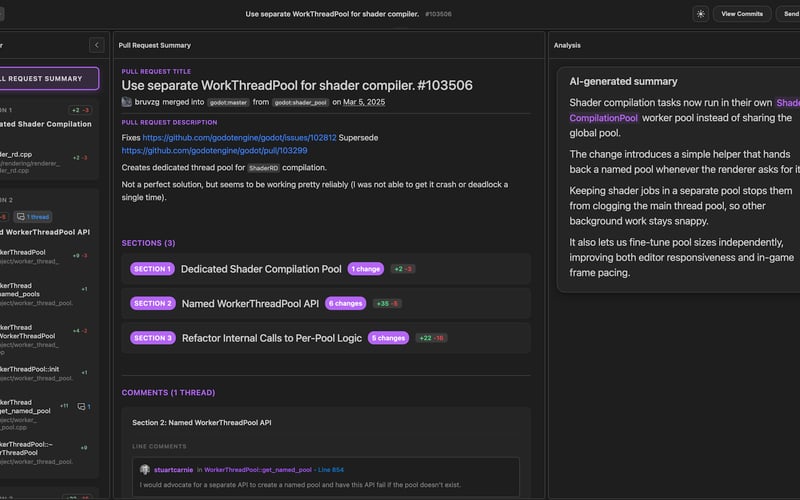This screenshot has height=500, width=800.
Task: Toggle the light/dark theme sun icon
Action: pyautogui.click(x=701, y=14)
